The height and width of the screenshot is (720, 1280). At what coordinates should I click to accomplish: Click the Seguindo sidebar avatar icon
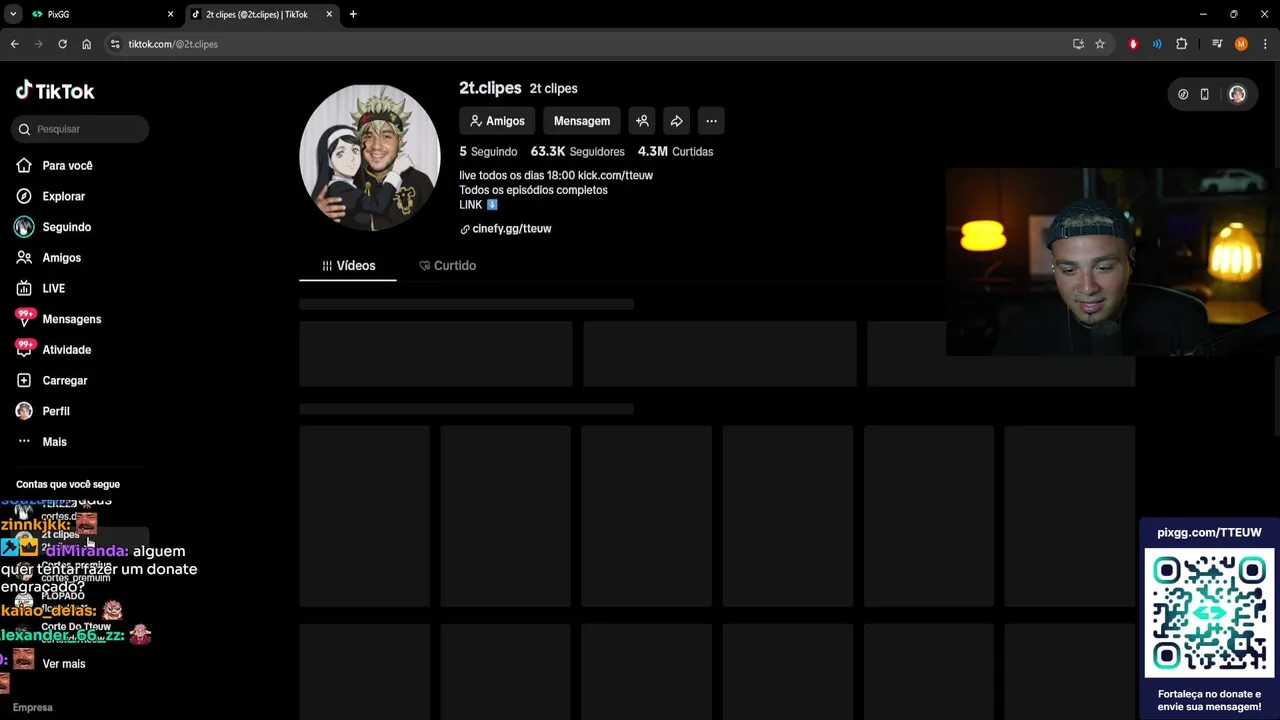24,227
